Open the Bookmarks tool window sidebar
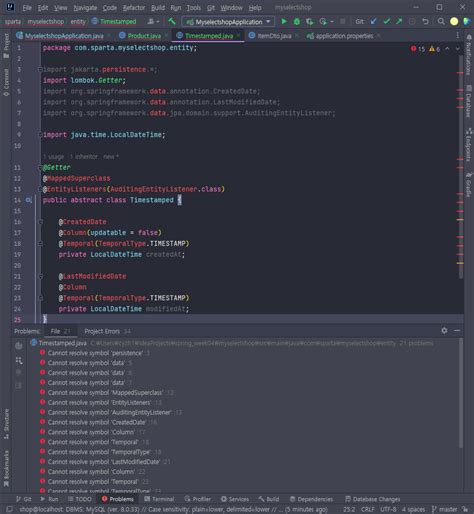This screenshot has width=474, height=514. tap(6, 468)
